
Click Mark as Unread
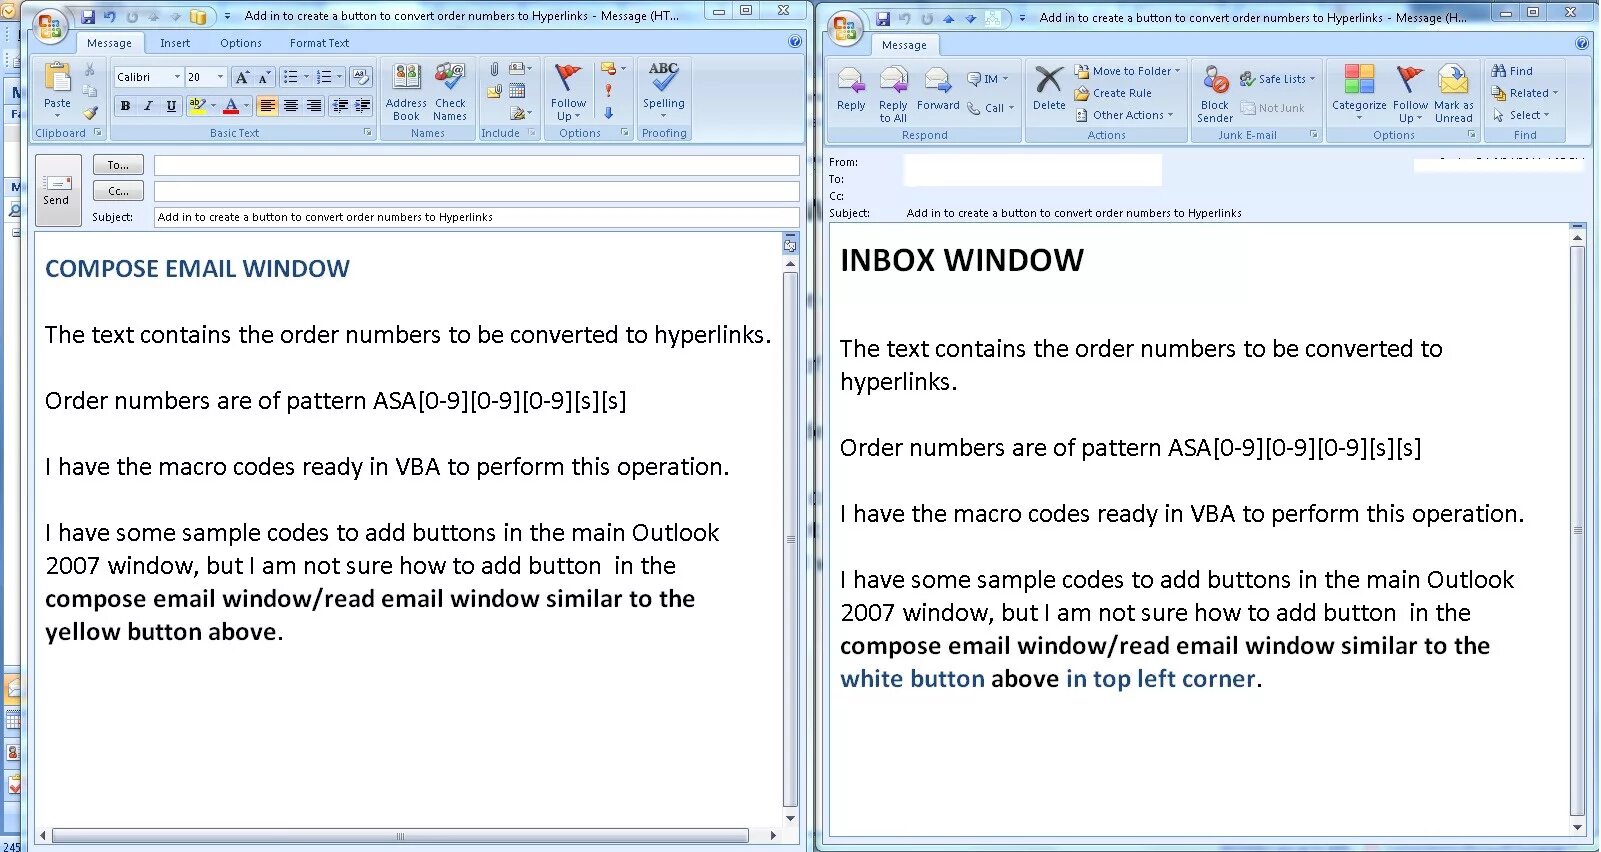[x=1453, y=94]
